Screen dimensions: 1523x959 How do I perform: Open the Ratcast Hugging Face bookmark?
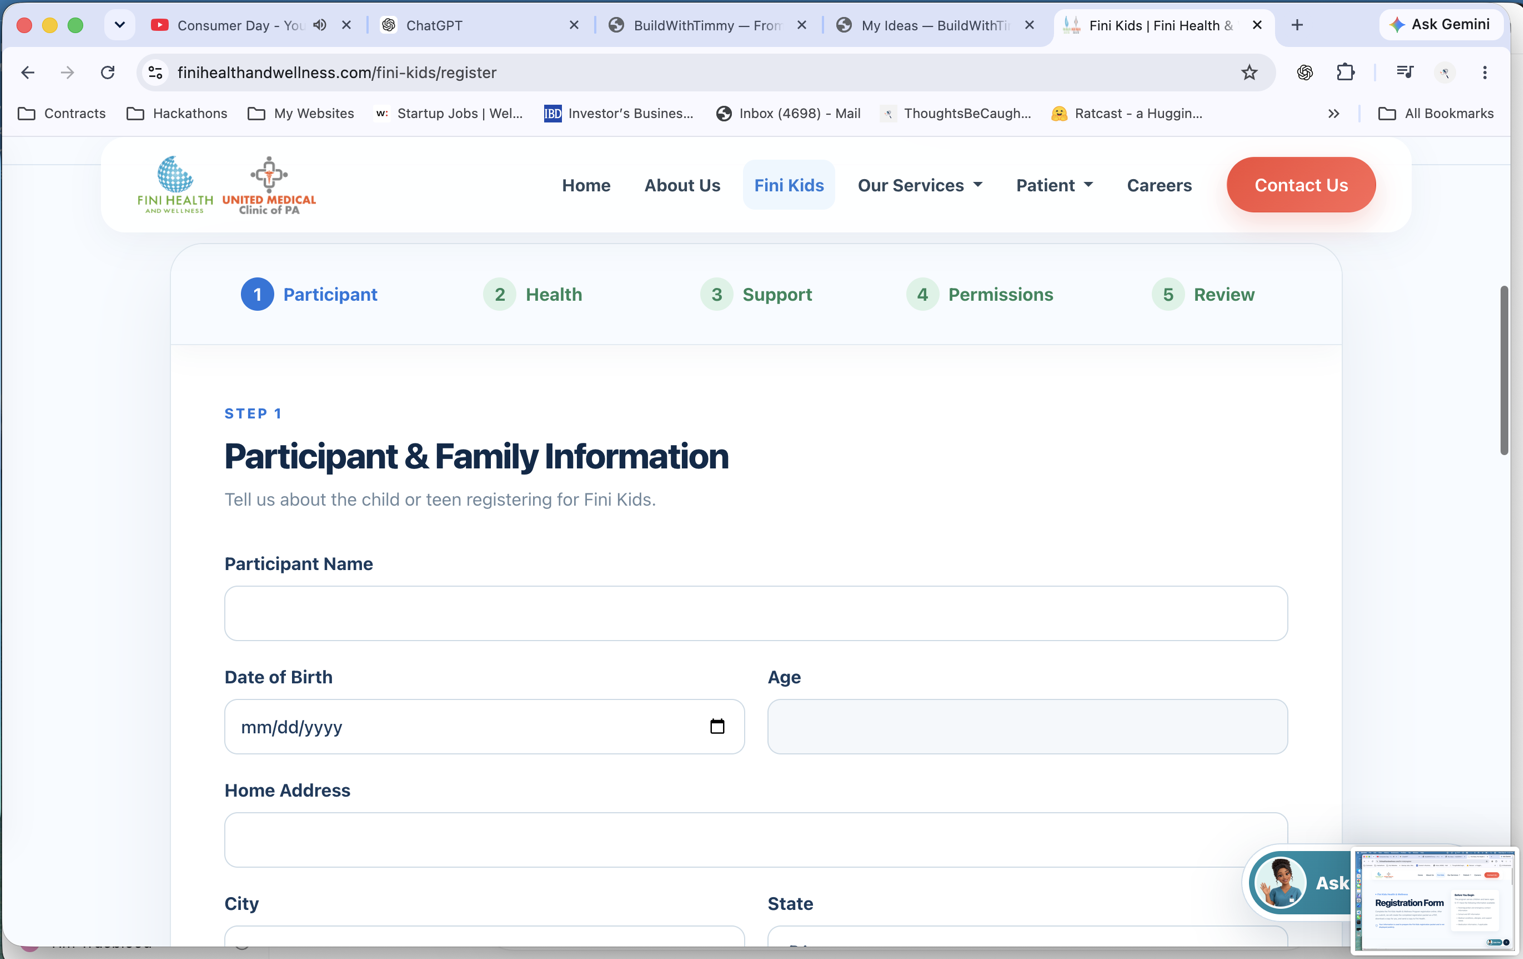point(1127,113)
